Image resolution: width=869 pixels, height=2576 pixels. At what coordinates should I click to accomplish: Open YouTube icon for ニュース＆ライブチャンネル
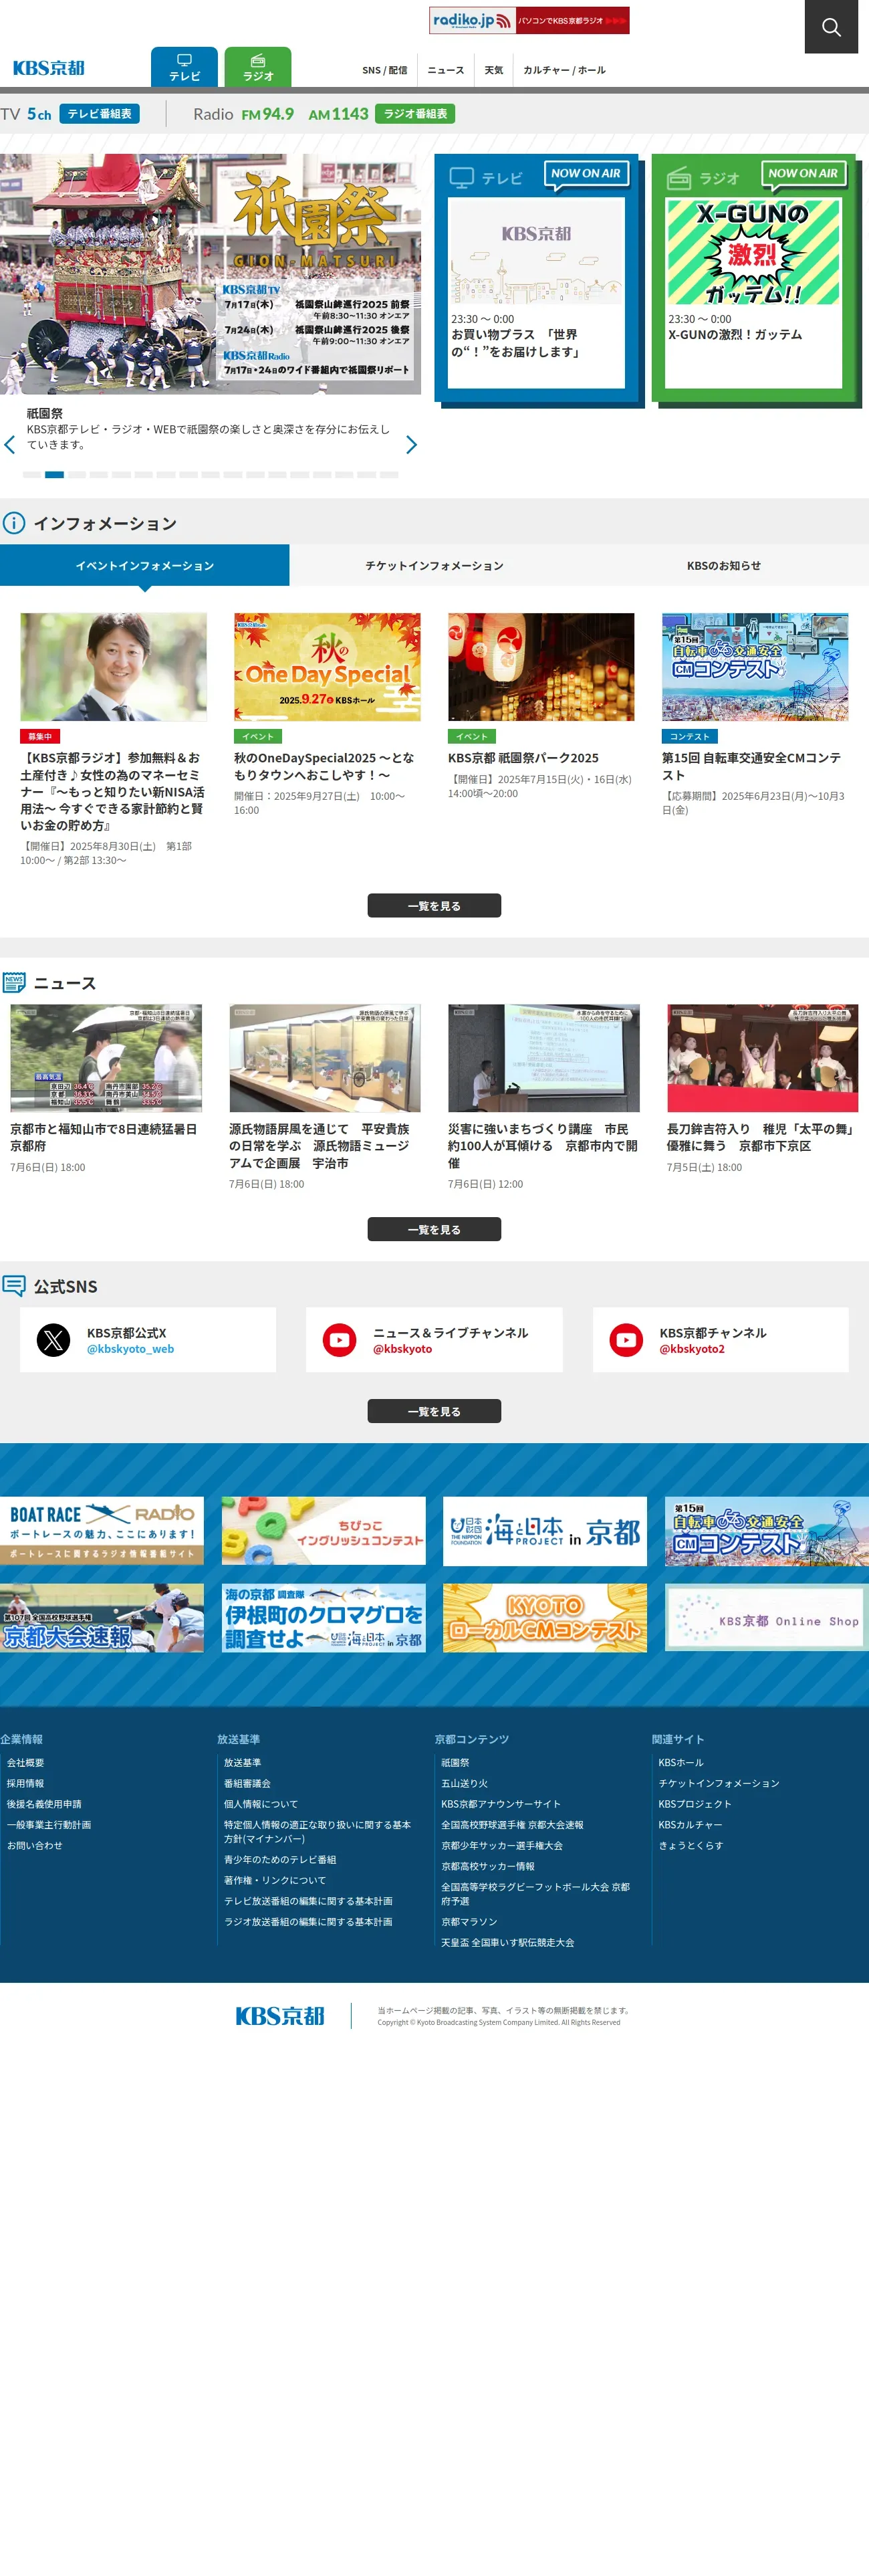coord(340,1340)
